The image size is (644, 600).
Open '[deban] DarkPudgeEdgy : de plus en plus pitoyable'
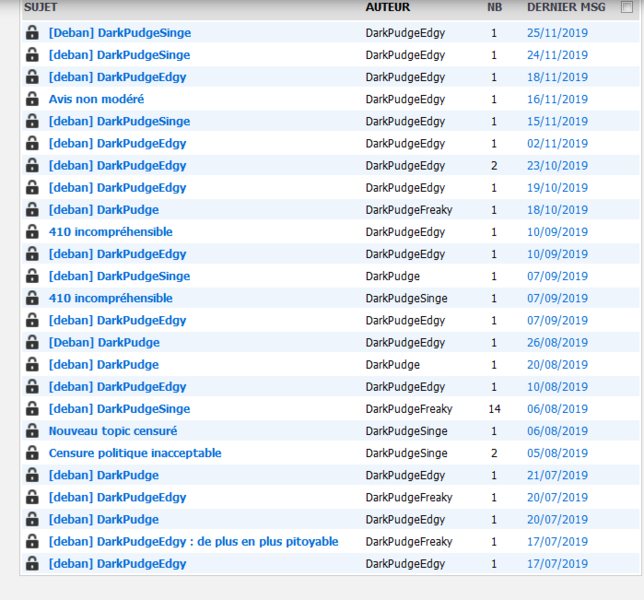point(193,542)
